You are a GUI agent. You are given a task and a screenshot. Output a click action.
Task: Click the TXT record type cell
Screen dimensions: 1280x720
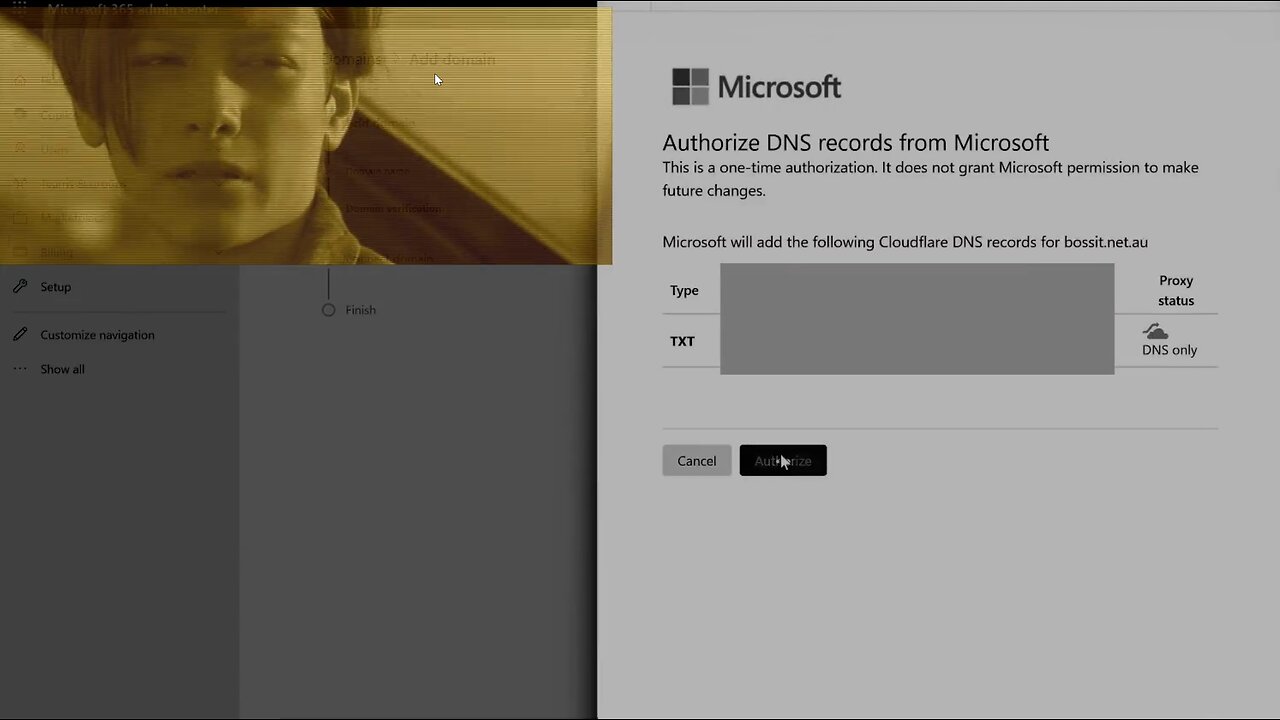[682, 341]
